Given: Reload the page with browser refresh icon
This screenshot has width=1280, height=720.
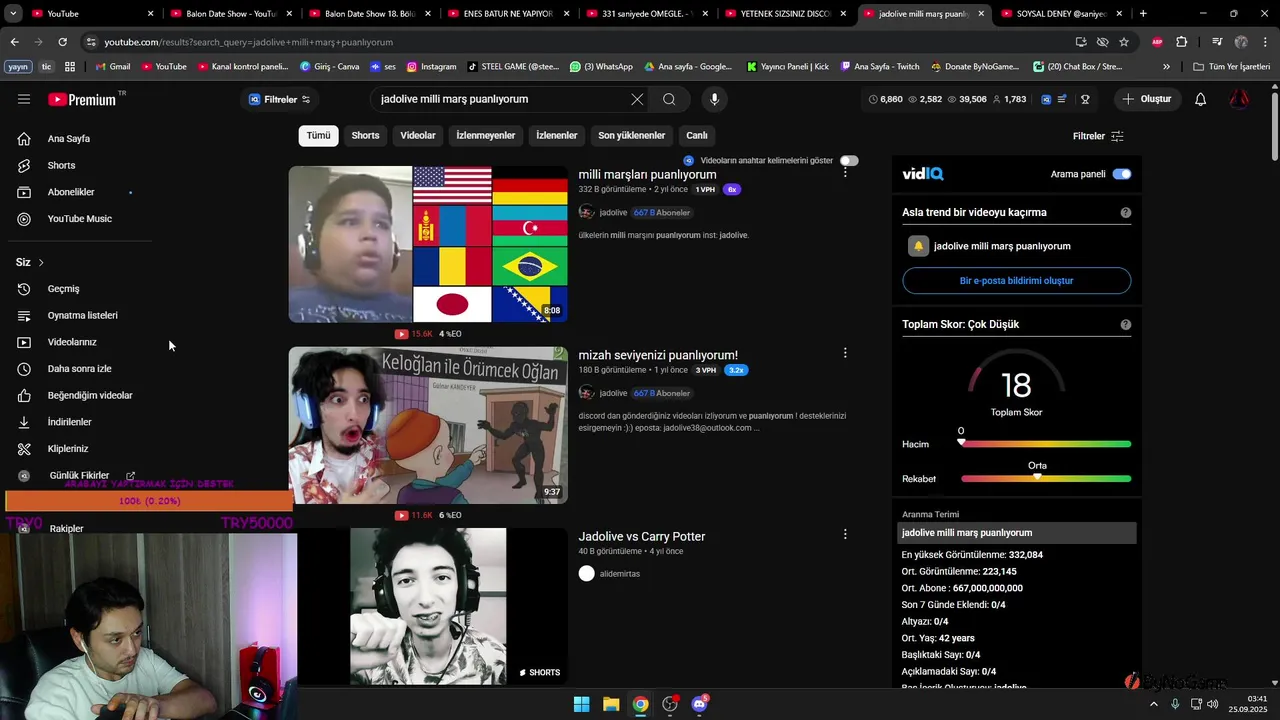Looking at the screenshot, I should click(x=62, y=42).
